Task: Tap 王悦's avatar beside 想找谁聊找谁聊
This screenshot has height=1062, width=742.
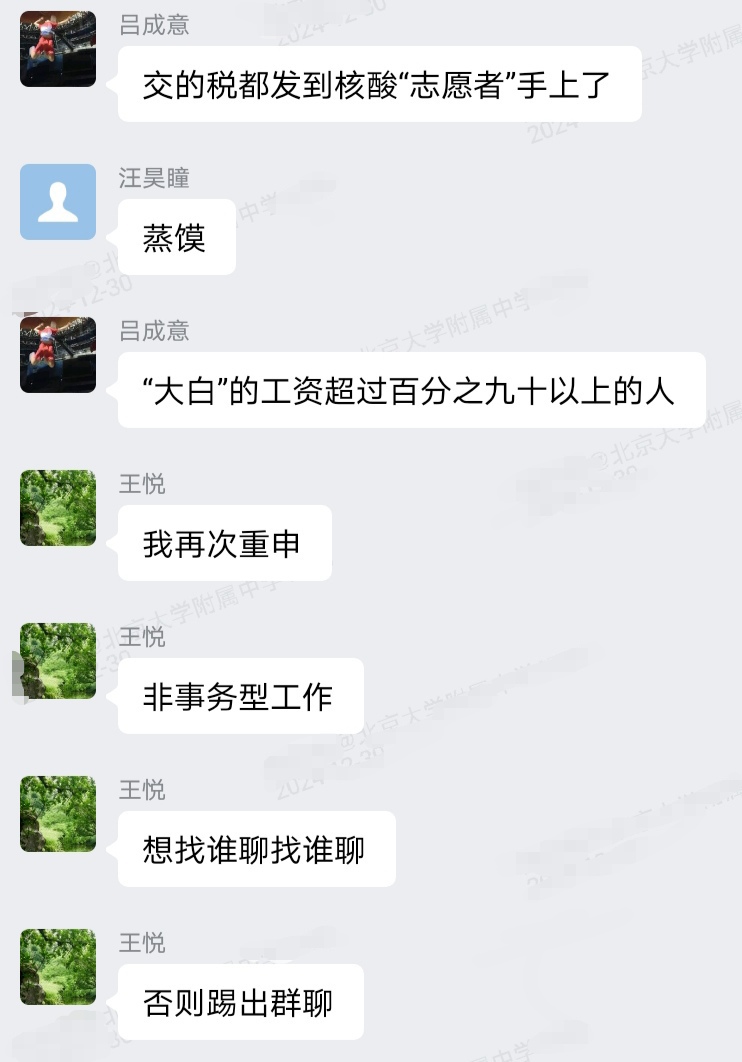Action: tap(58, 814)
